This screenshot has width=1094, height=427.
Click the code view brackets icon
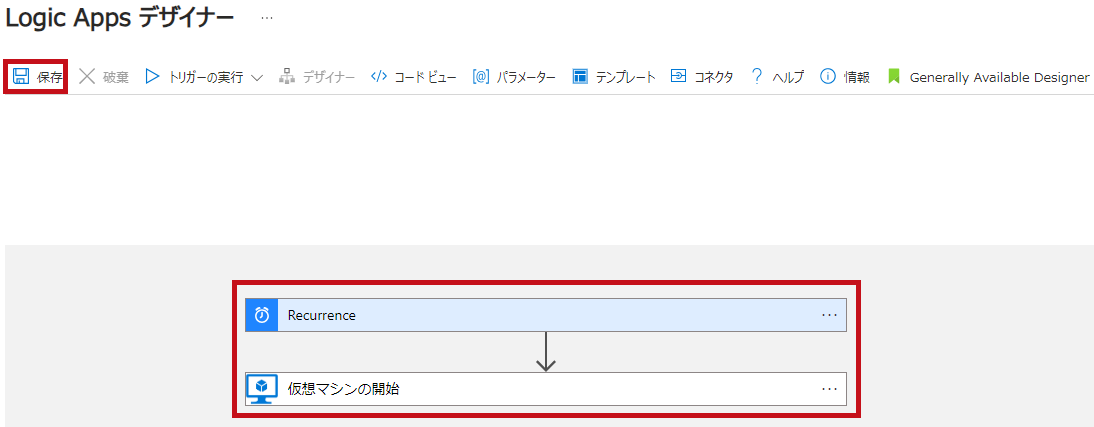(x=379, y=77)
